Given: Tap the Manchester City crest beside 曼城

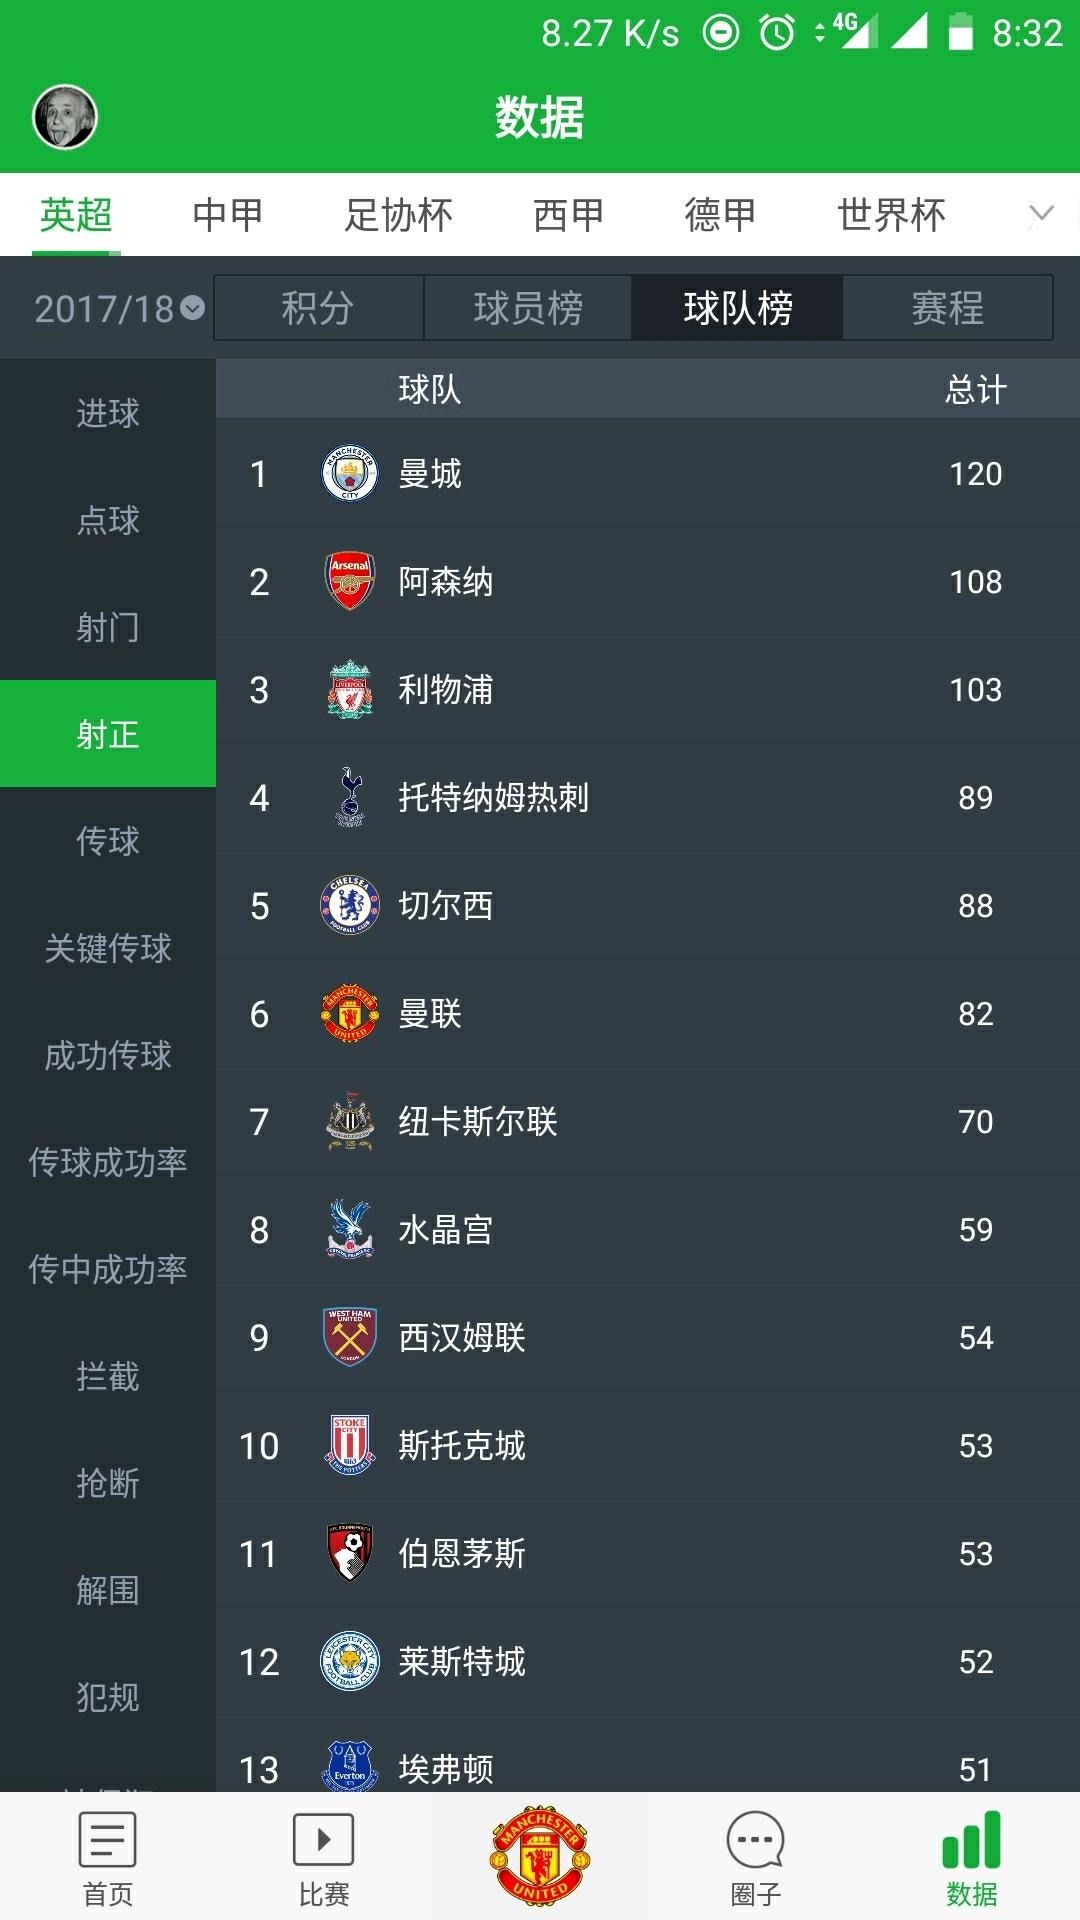Looking at the screenshot, I should click(346, 474).
